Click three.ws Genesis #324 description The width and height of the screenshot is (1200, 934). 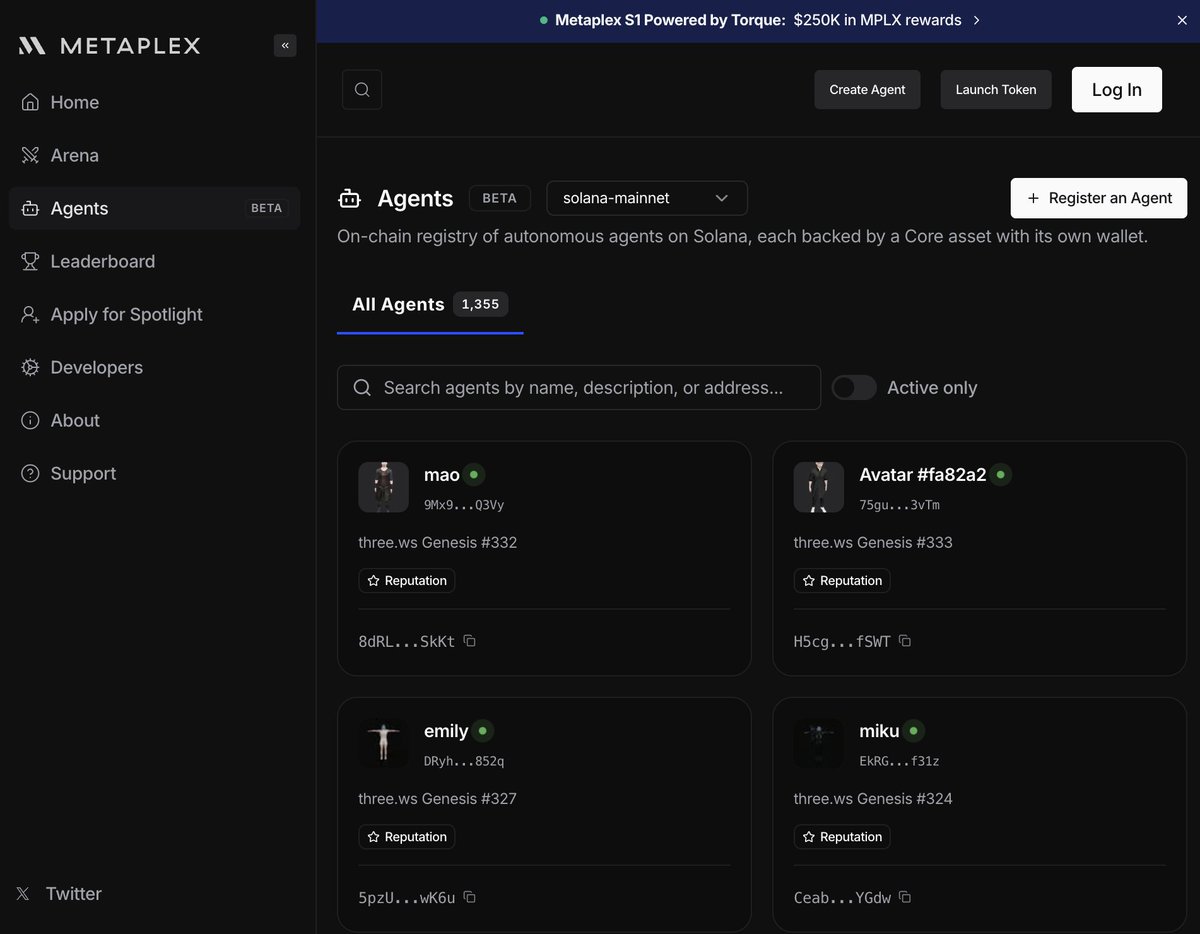pyautogui.click(x=873, y=798)
